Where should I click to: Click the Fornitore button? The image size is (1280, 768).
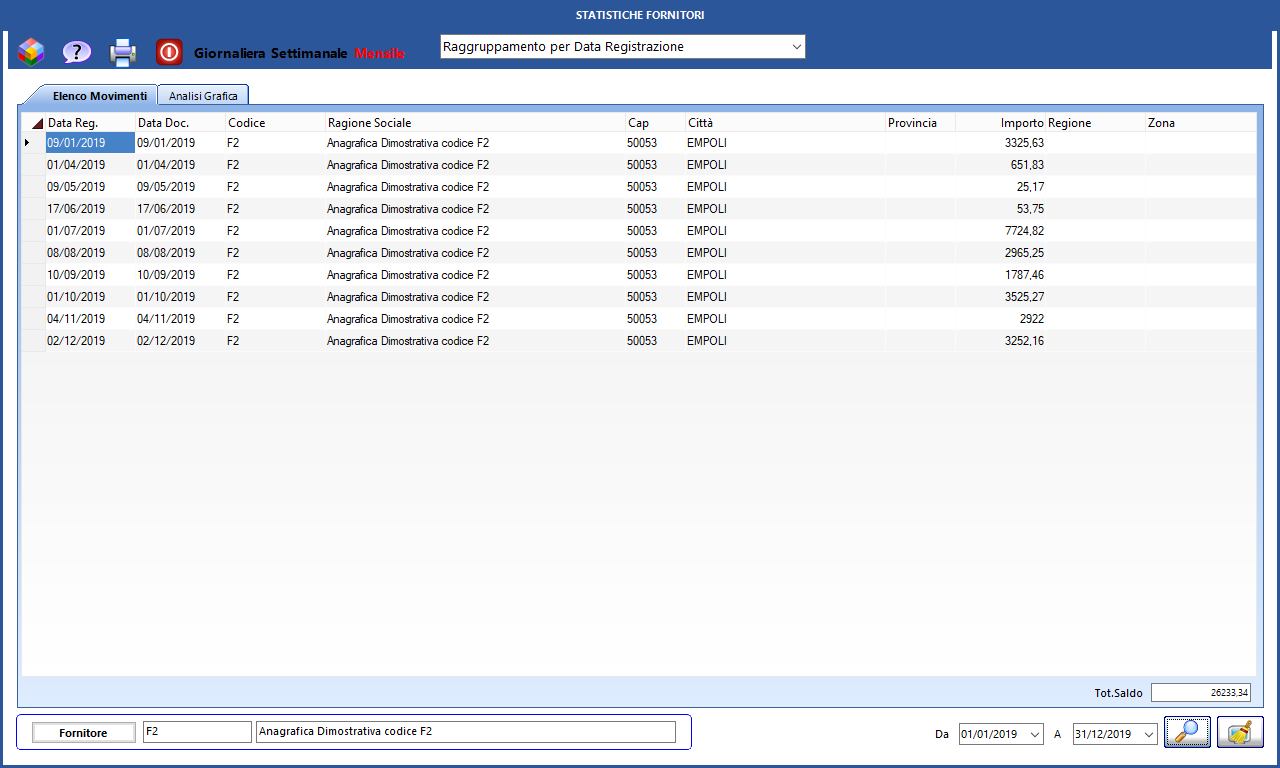[83, 733]
